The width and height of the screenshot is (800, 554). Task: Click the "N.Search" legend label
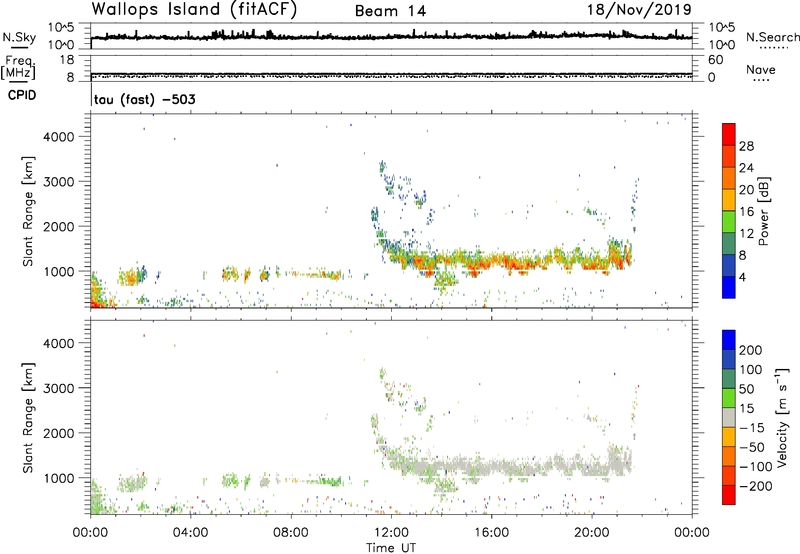pyautogui.click(x=772, y=37)
